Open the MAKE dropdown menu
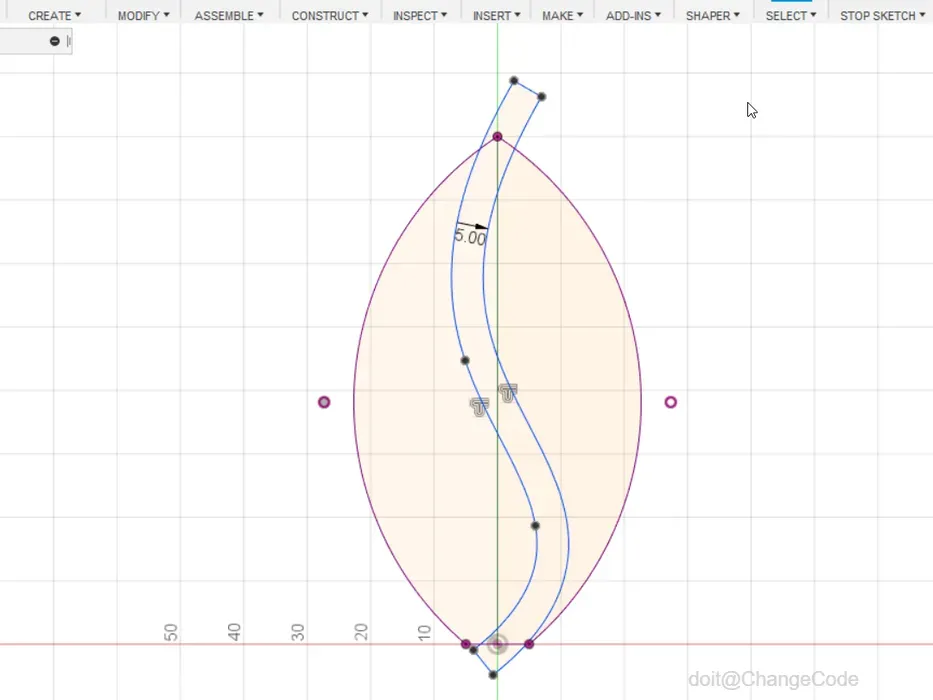 (562, 15)
